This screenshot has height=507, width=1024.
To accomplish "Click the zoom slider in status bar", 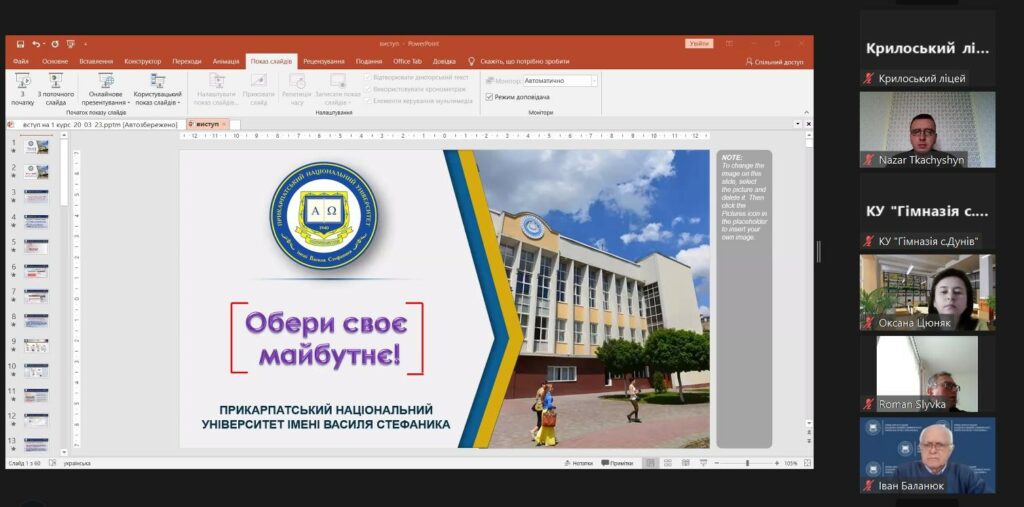I will [747, 463].
